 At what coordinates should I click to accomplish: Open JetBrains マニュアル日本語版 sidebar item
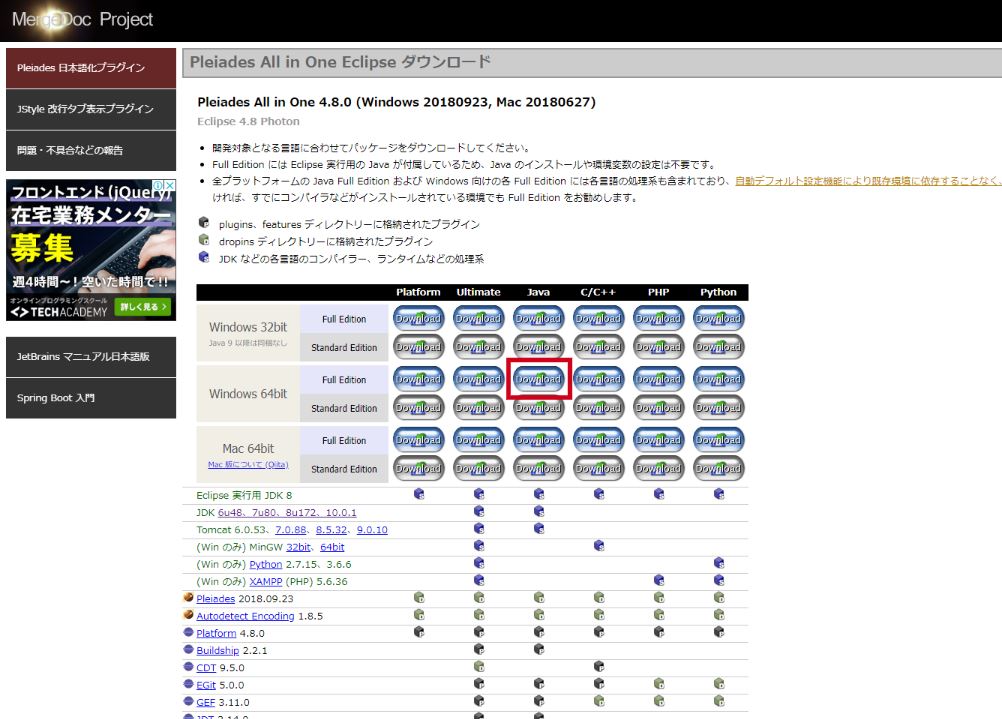[91, 357]
